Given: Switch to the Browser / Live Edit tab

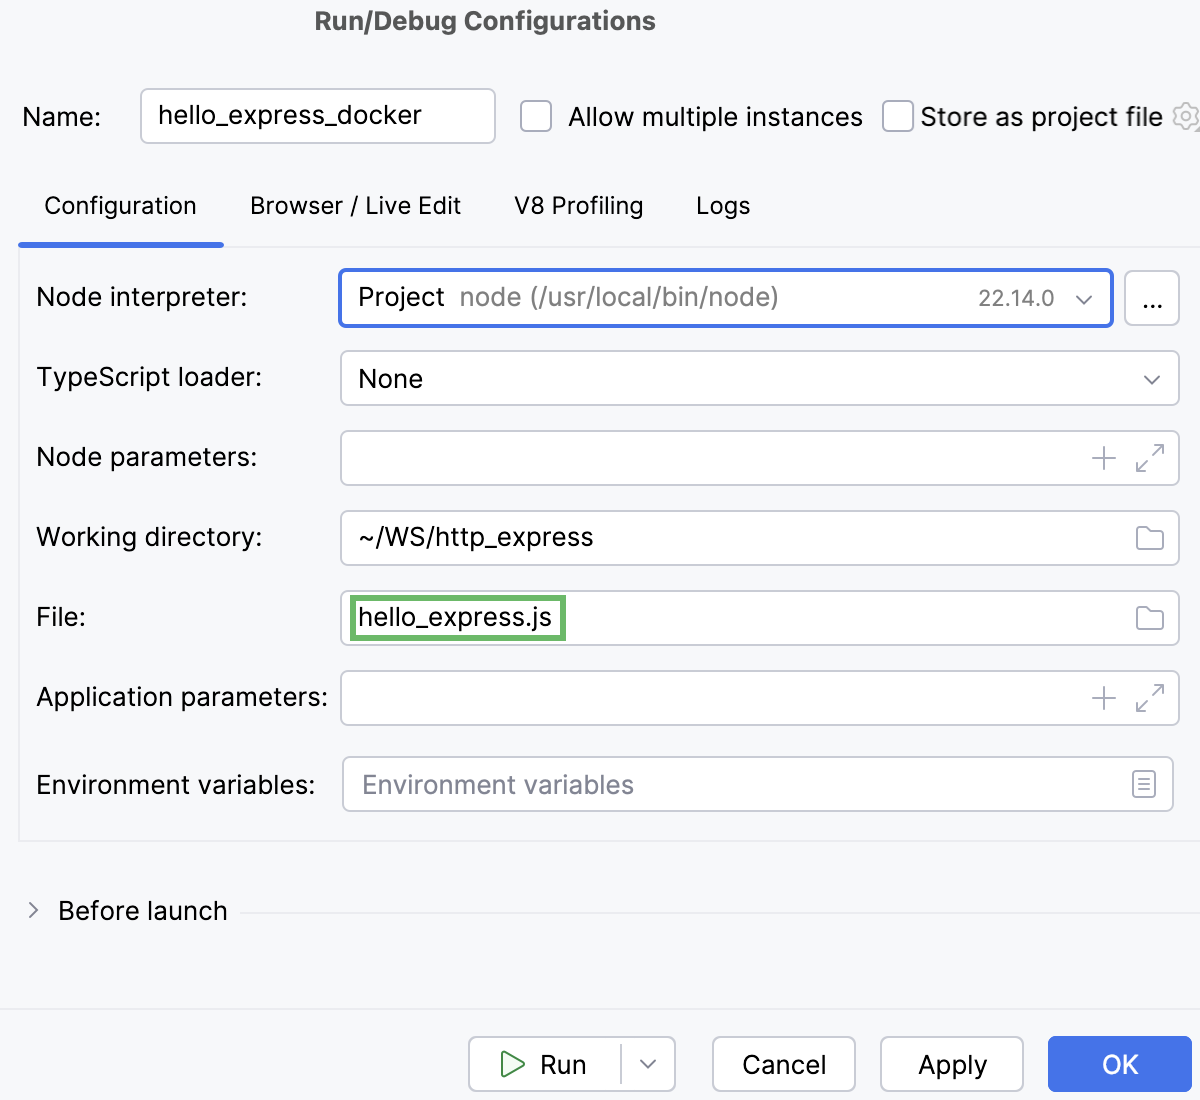Looking at the screenshot, I should pyautogui.click(x=355, y=206).
